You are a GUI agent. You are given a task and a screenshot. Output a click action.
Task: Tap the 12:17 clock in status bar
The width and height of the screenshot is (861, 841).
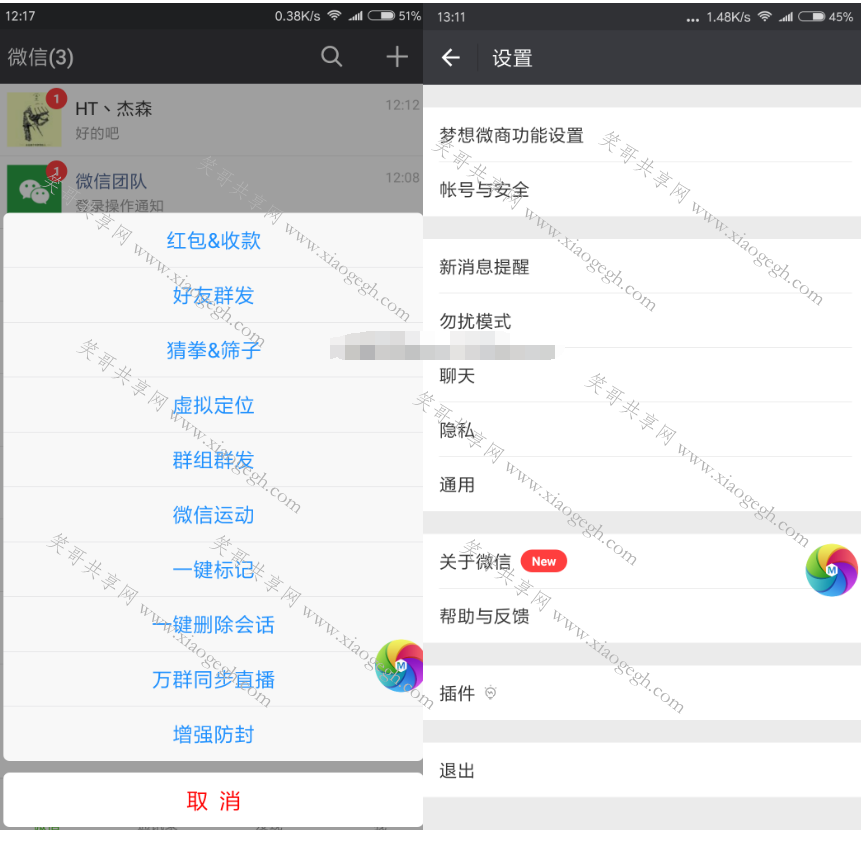[x=20, y=16]
